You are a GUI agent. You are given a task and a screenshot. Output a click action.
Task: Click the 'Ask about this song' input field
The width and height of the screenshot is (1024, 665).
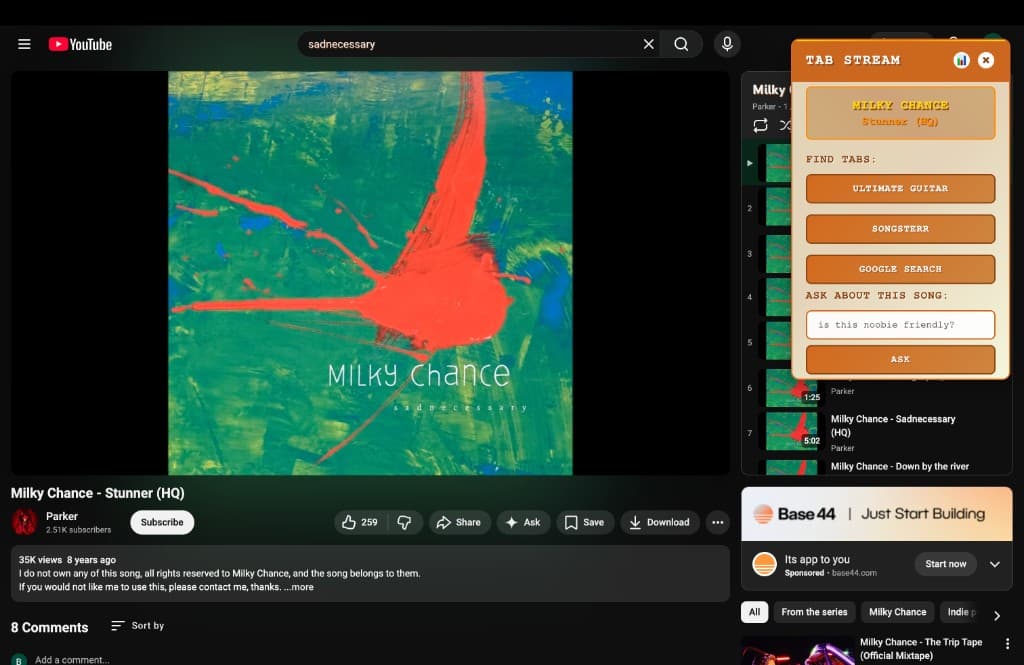click(x=900, y=325)
